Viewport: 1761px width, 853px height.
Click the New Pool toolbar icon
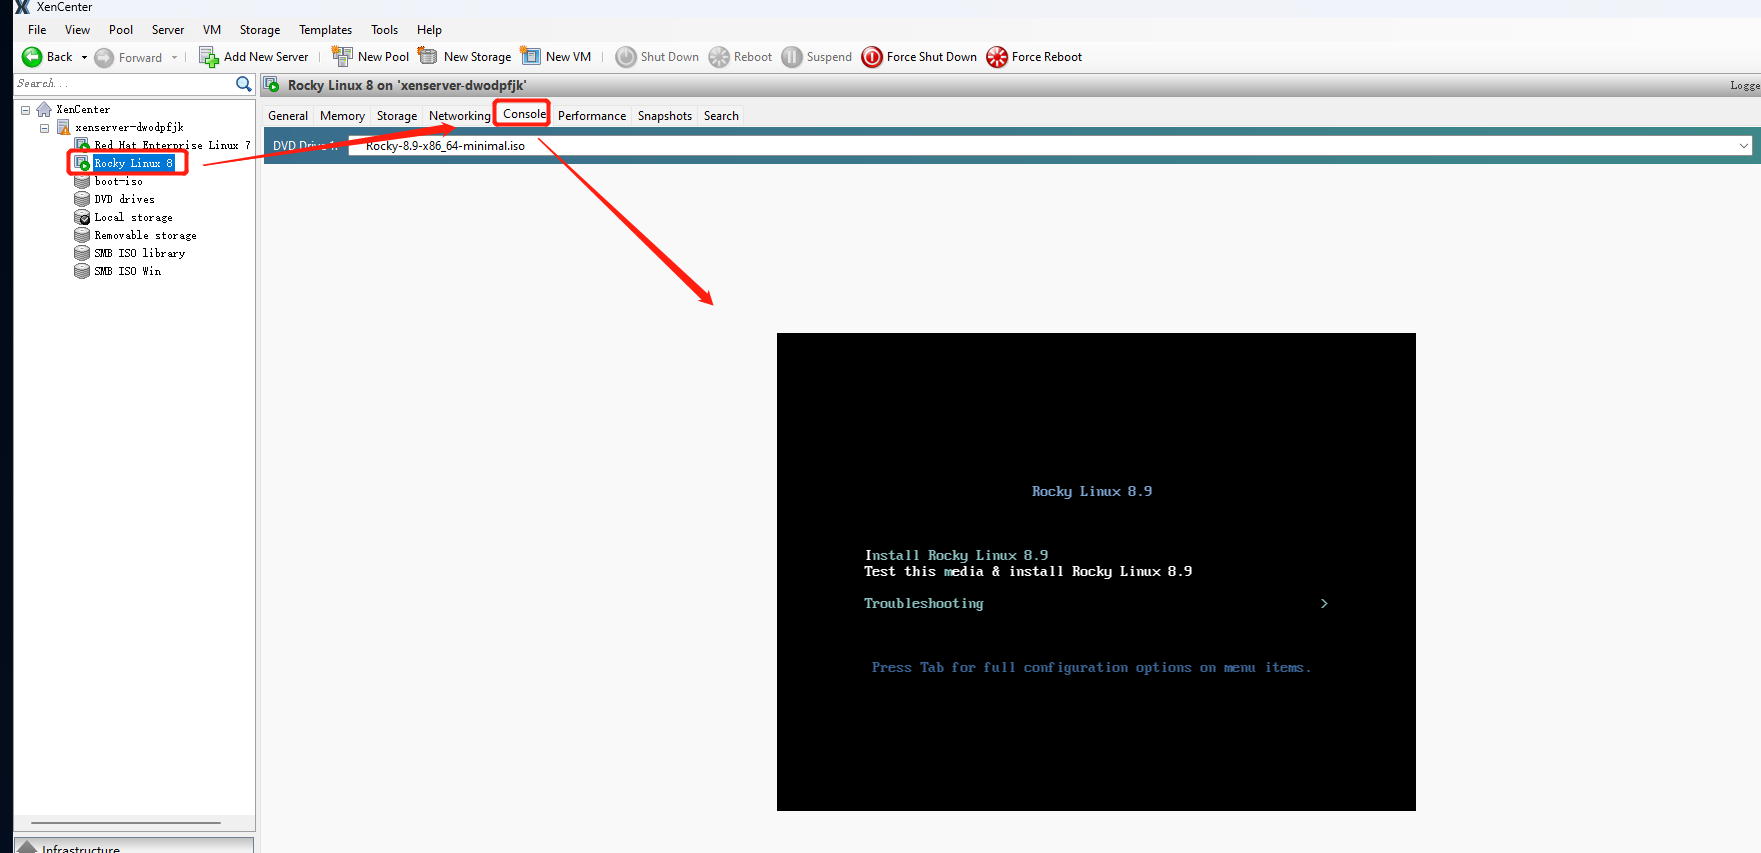(x=342, y=57)
